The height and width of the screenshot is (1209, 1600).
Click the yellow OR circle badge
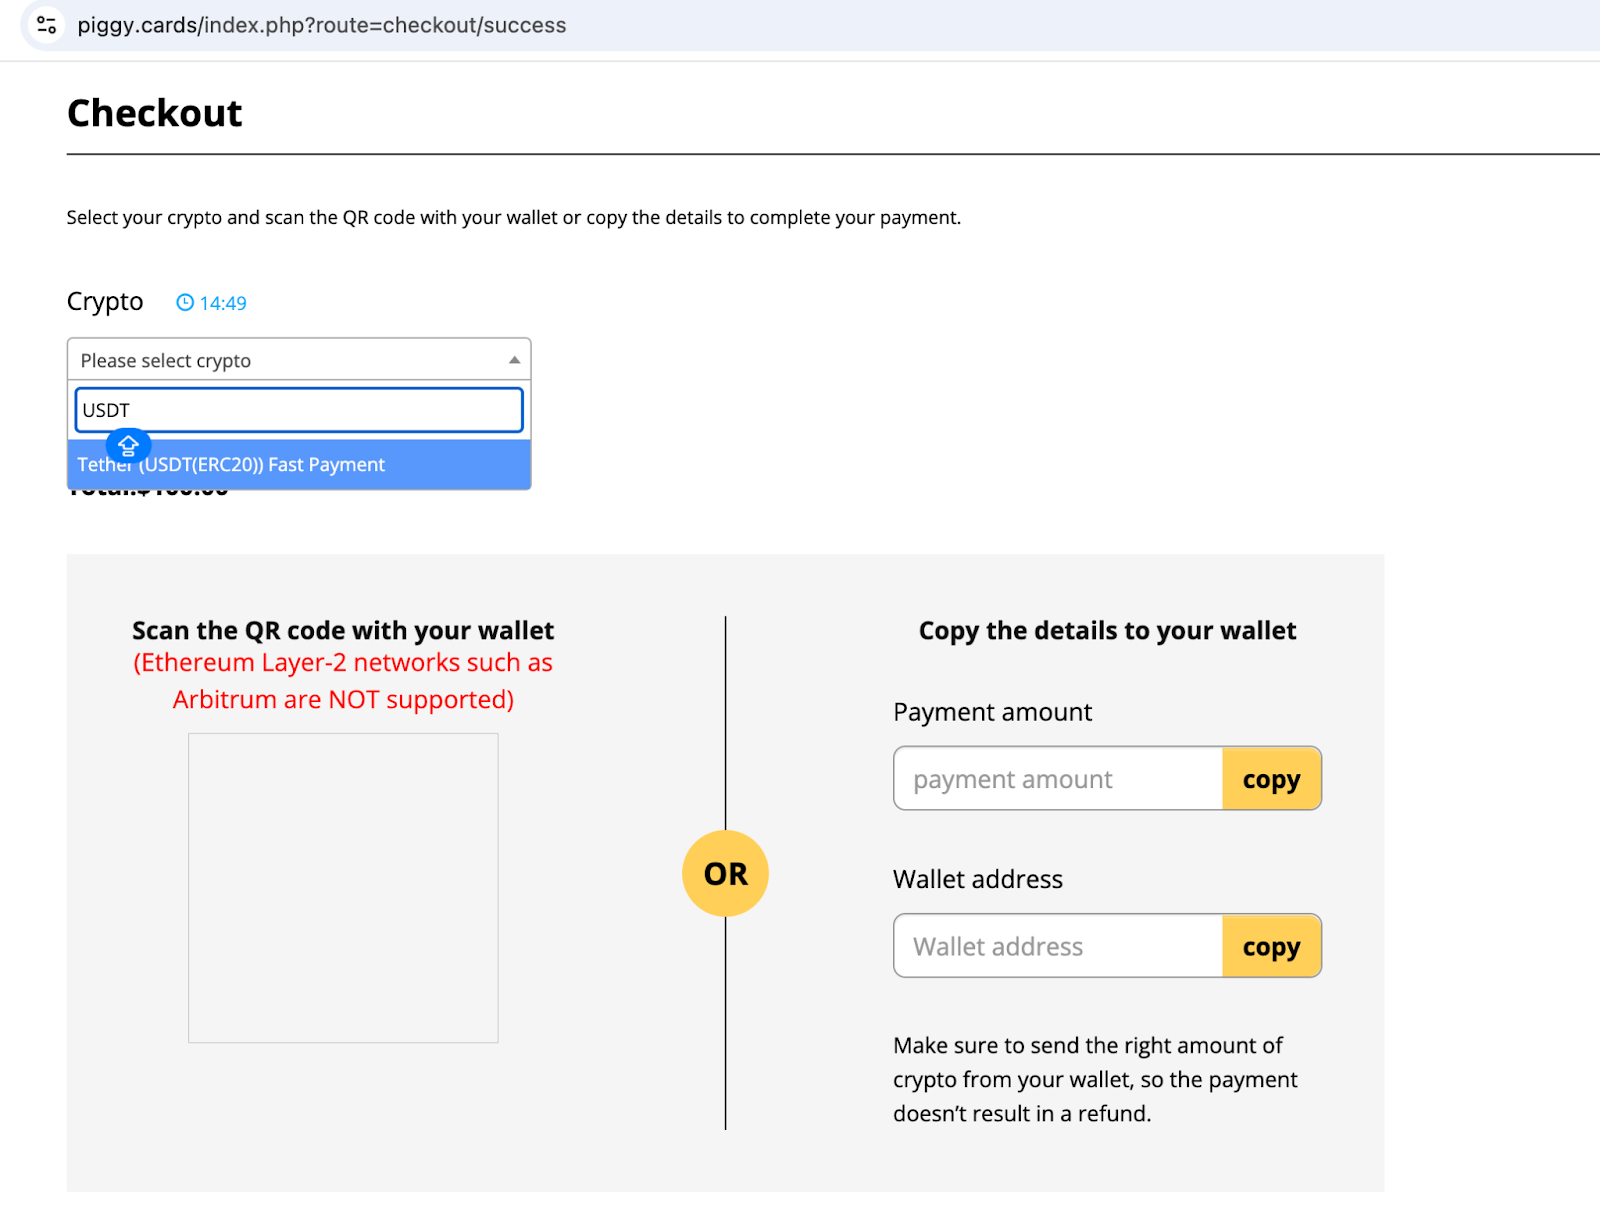coord(725,873)
